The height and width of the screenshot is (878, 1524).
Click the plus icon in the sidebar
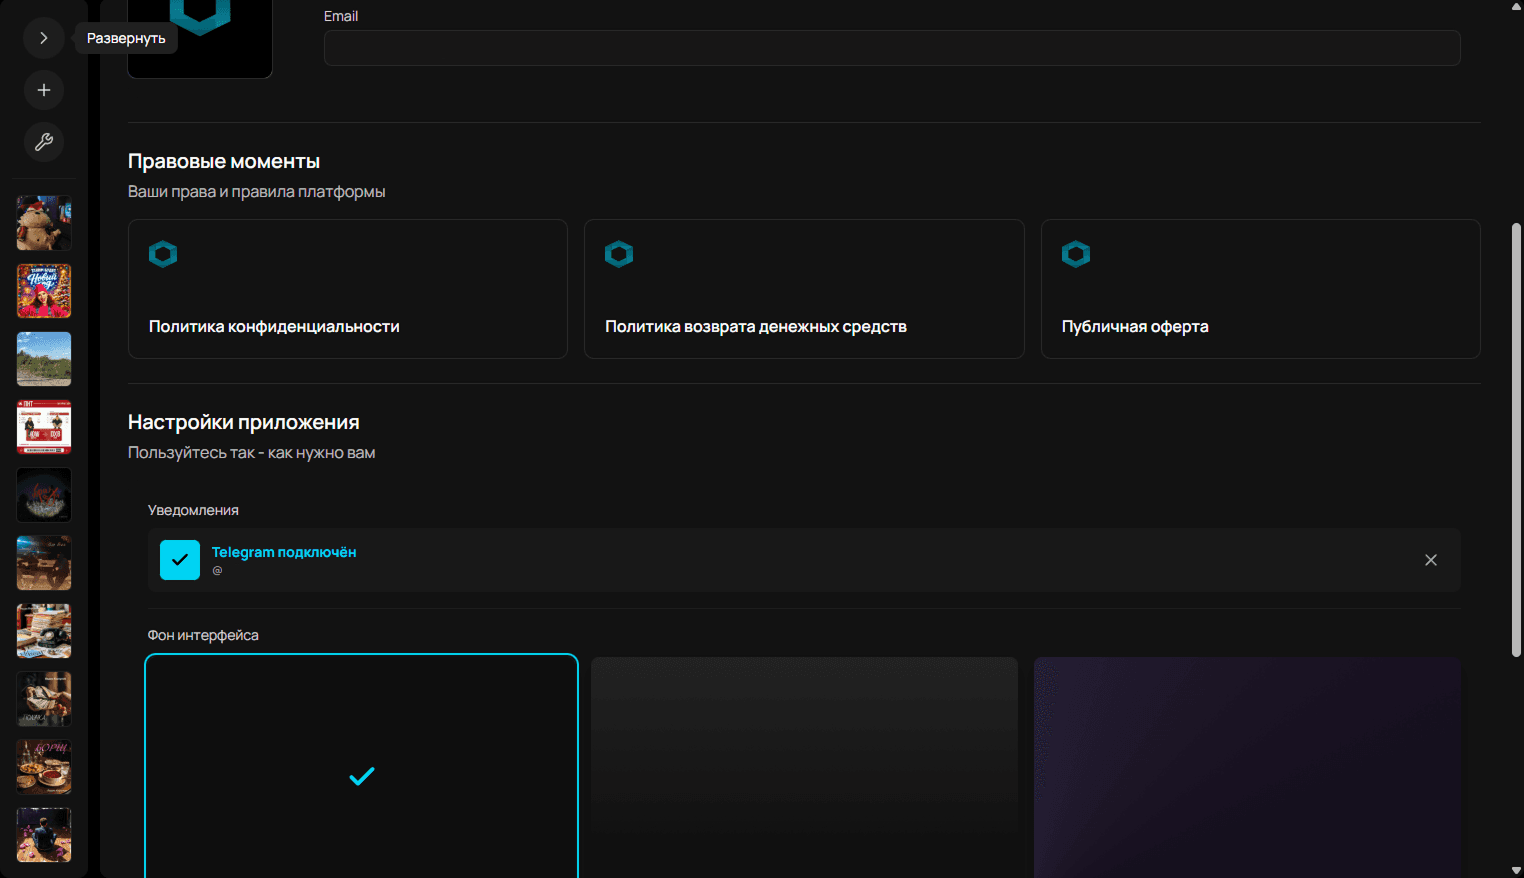pyautogui.click(x=44, y=90)
